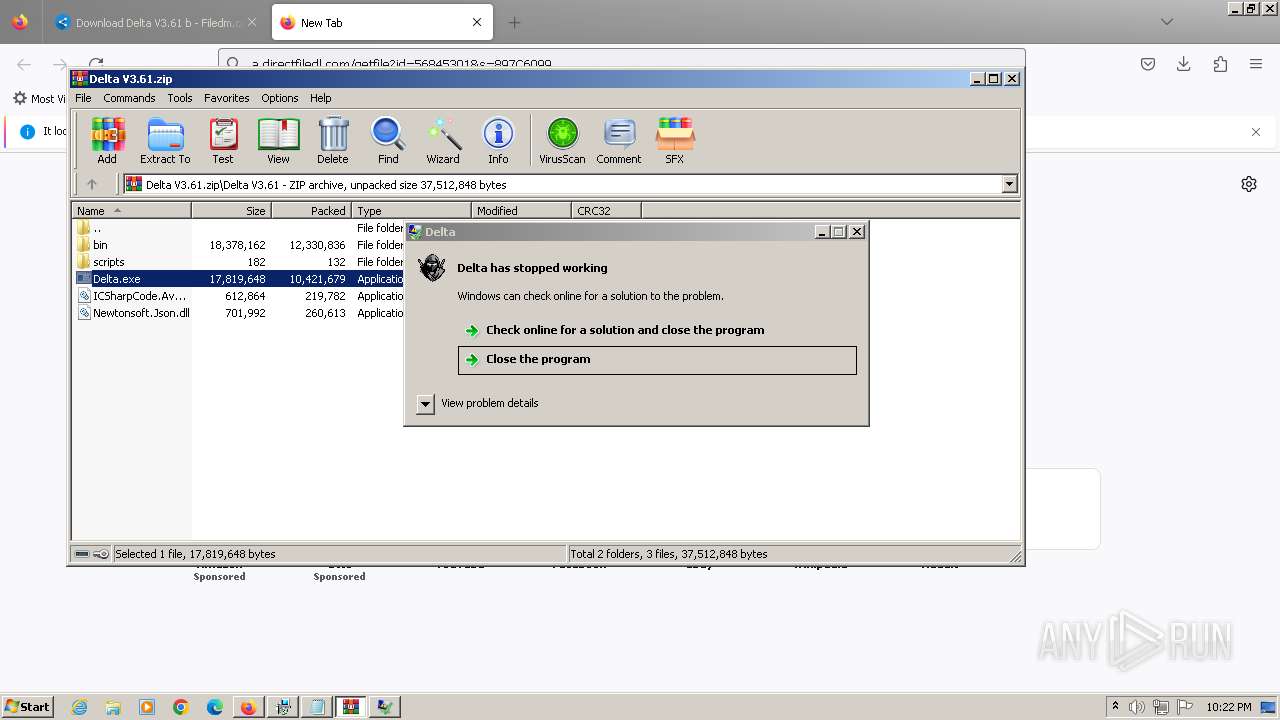Open the Commands menu
1280x720 pixels.
[x=129, y=98]
